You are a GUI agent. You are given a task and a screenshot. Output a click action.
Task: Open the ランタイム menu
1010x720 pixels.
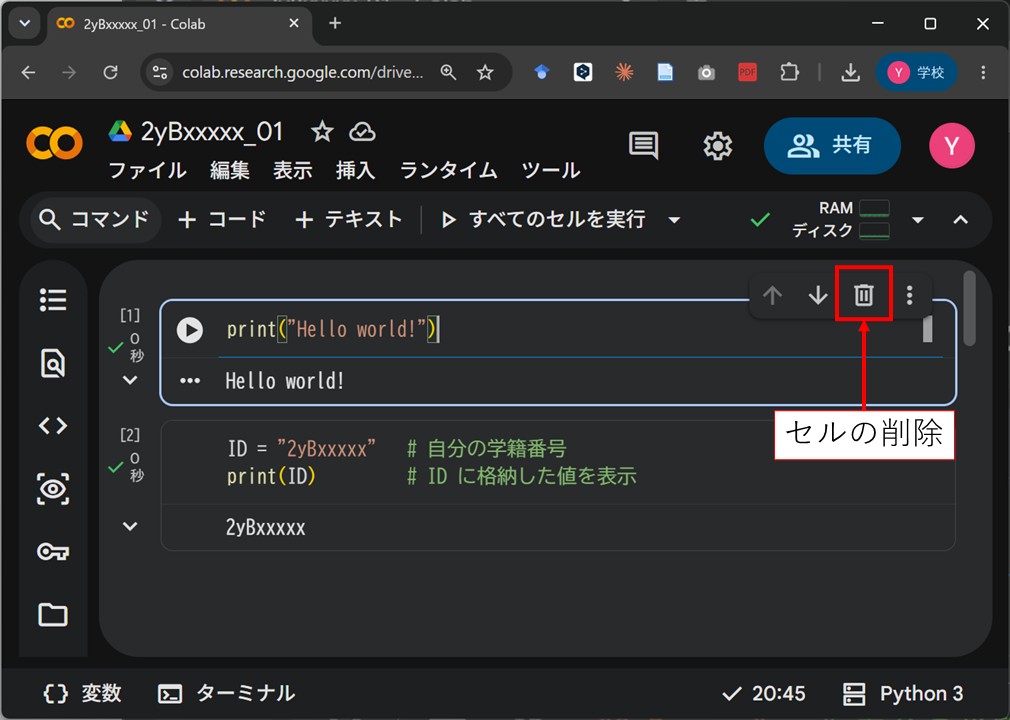coord(448,170)
